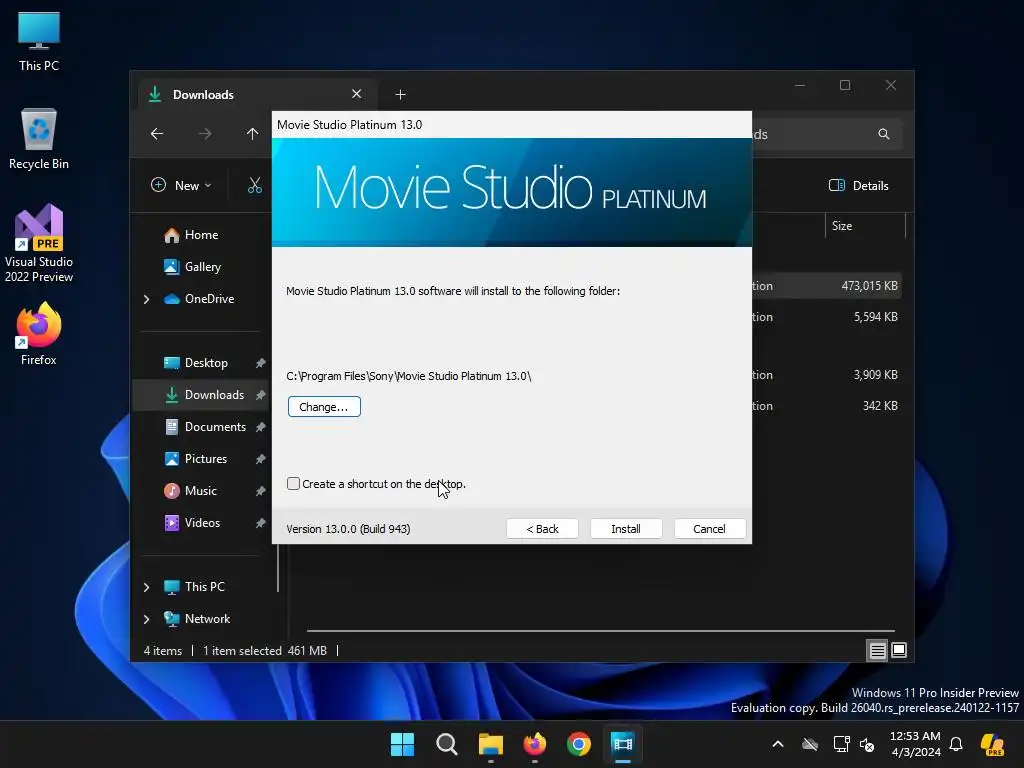The width and height of the screenshot is (1024, 768).
Task: Open Home in navigation pane
Action: 201,235
